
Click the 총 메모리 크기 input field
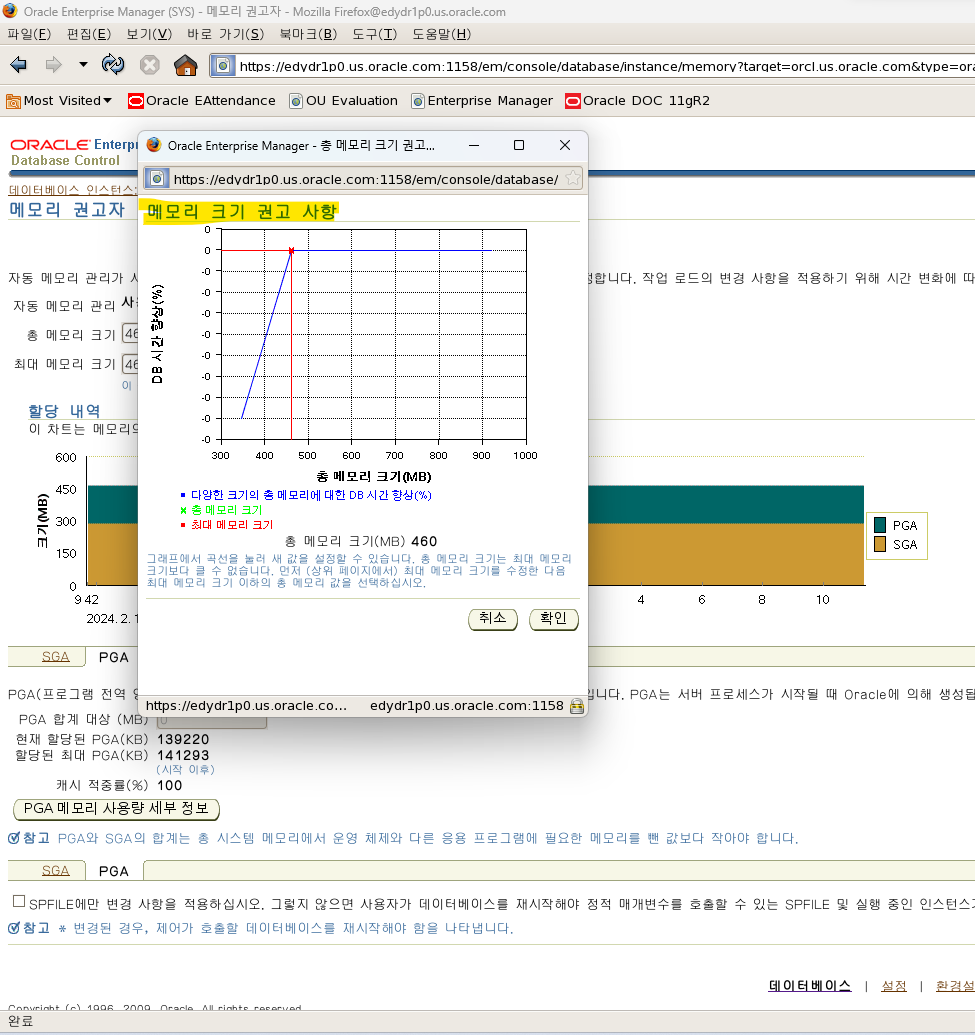point(130,335)
